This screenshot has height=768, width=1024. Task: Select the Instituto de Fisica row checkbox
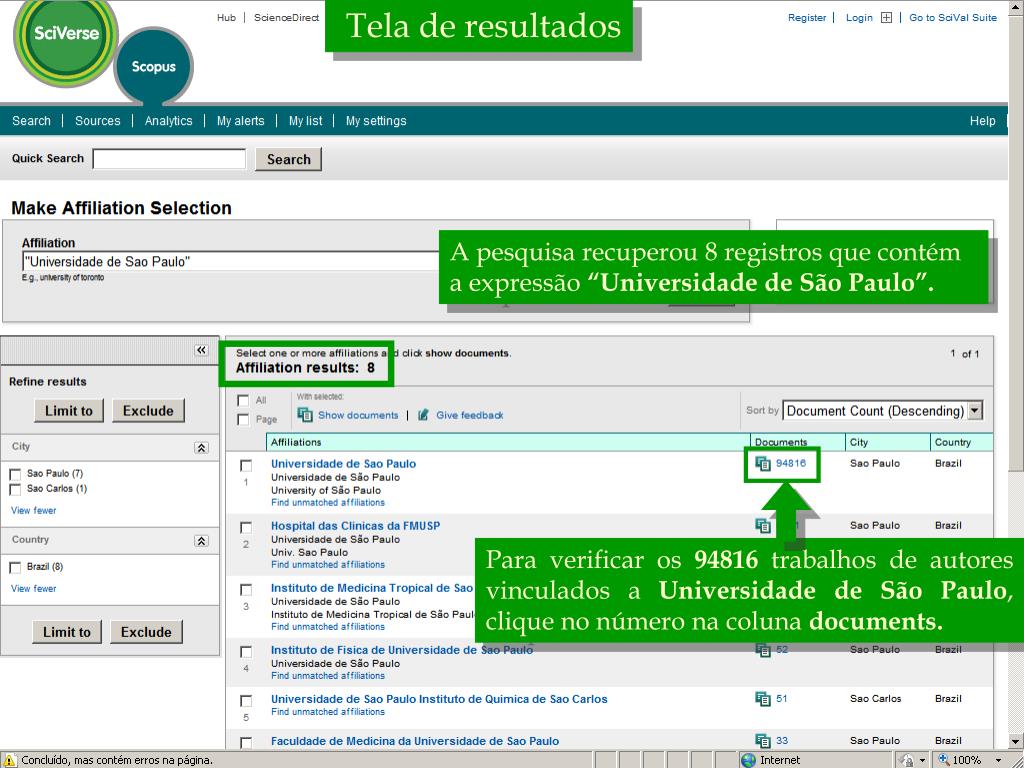pos(246,652)
